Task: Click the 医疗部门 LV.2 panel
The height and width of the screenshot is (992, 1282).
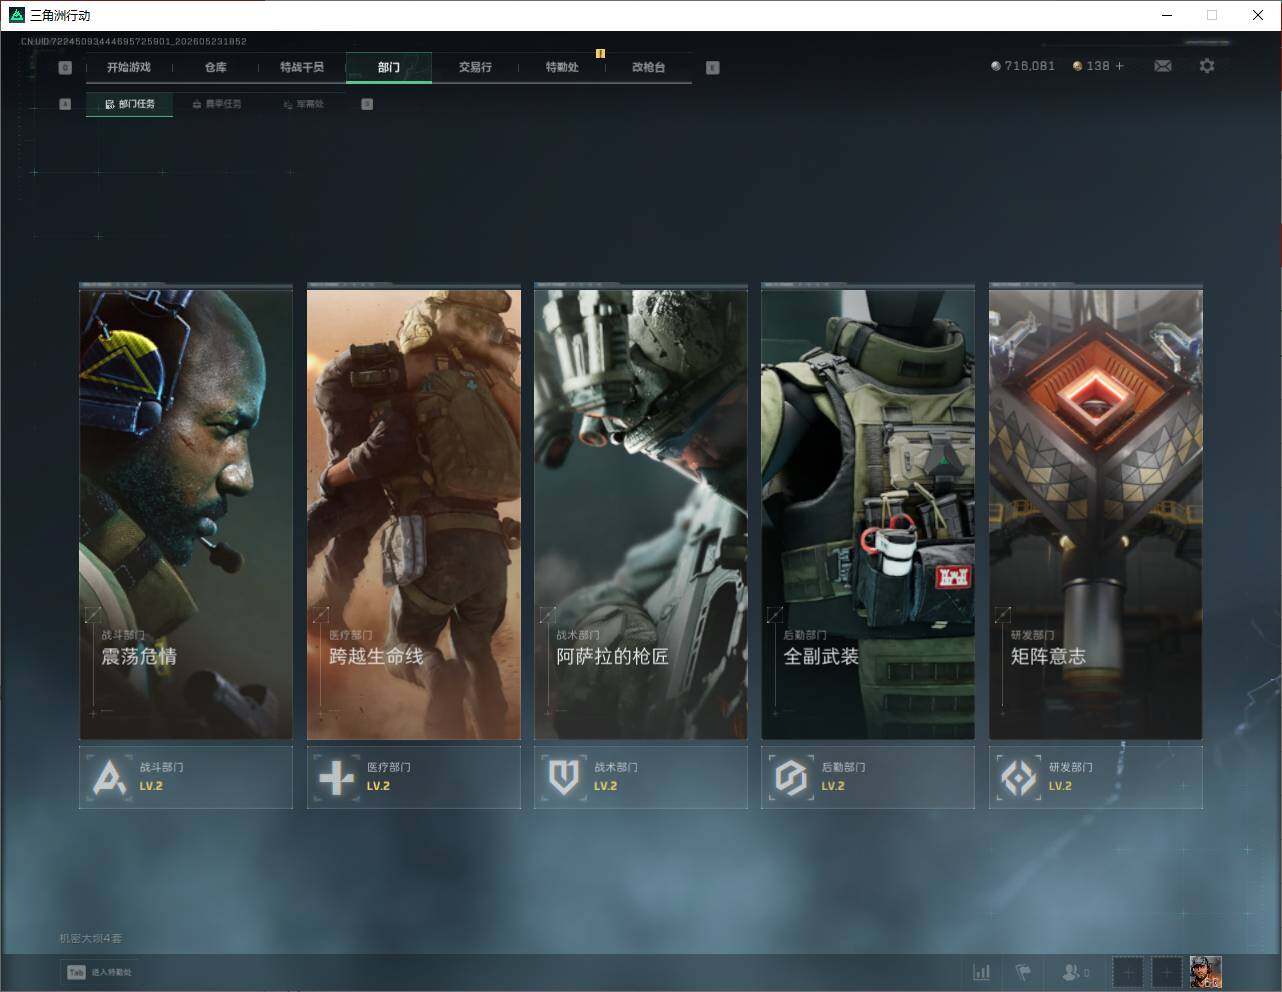Action: [x=414, y=777]
